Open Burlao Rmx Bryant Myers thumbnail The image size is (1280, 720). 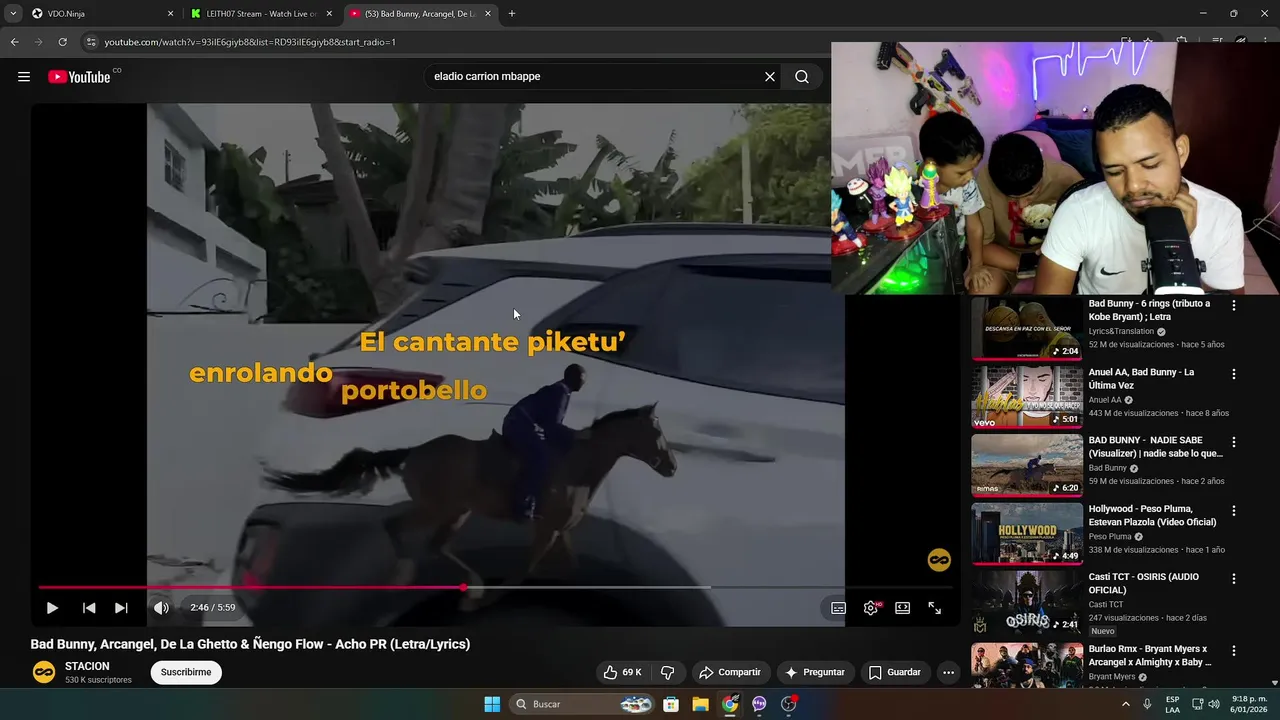pos(1027,665)
